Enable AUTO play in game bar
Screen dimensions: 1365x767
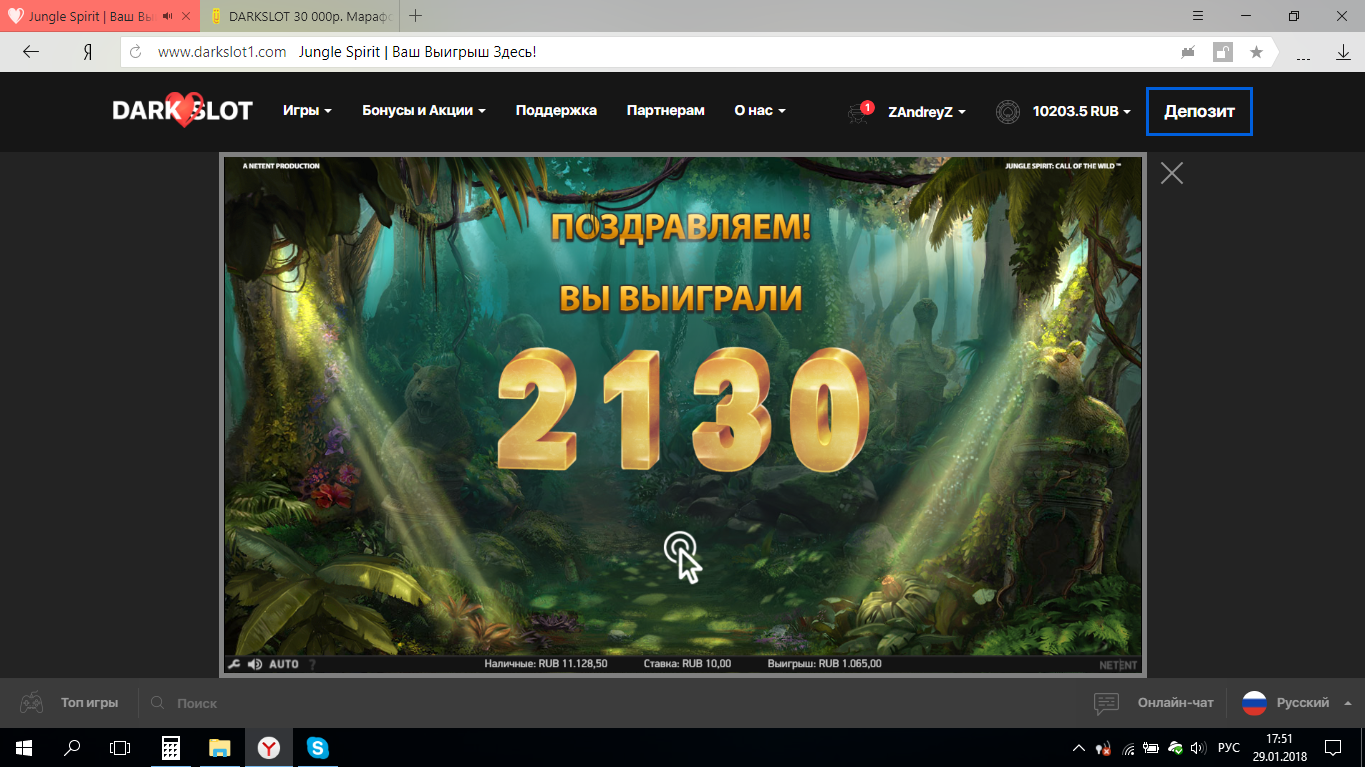(284, 664)
